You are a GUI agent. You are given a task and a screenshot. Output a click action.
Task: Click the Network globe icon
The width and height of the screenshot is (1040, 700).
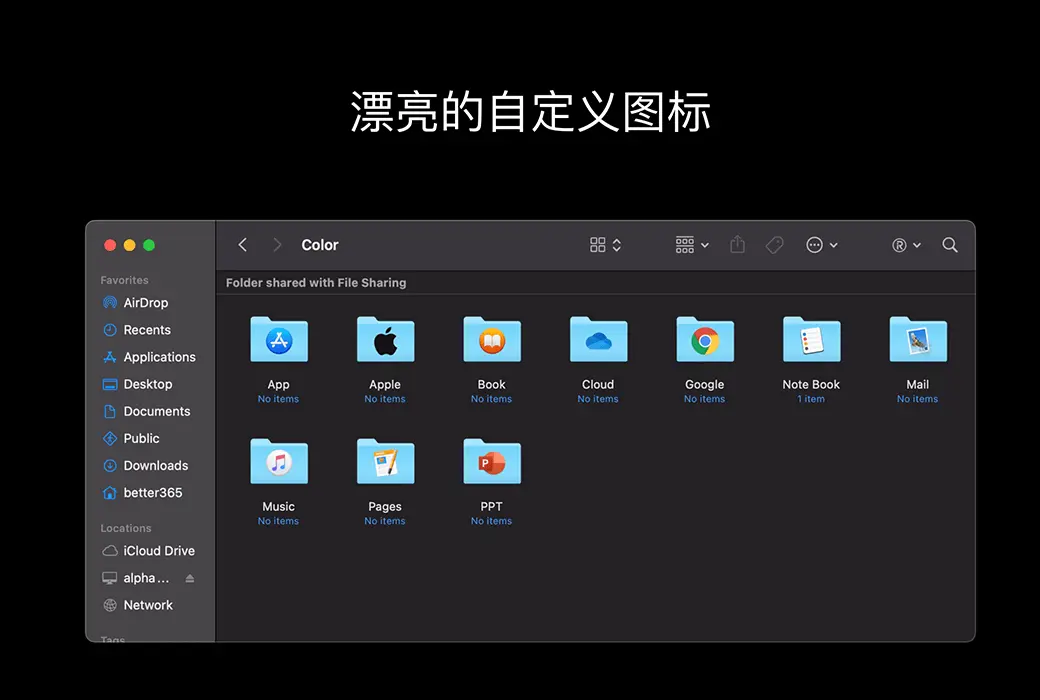point(110,605)
